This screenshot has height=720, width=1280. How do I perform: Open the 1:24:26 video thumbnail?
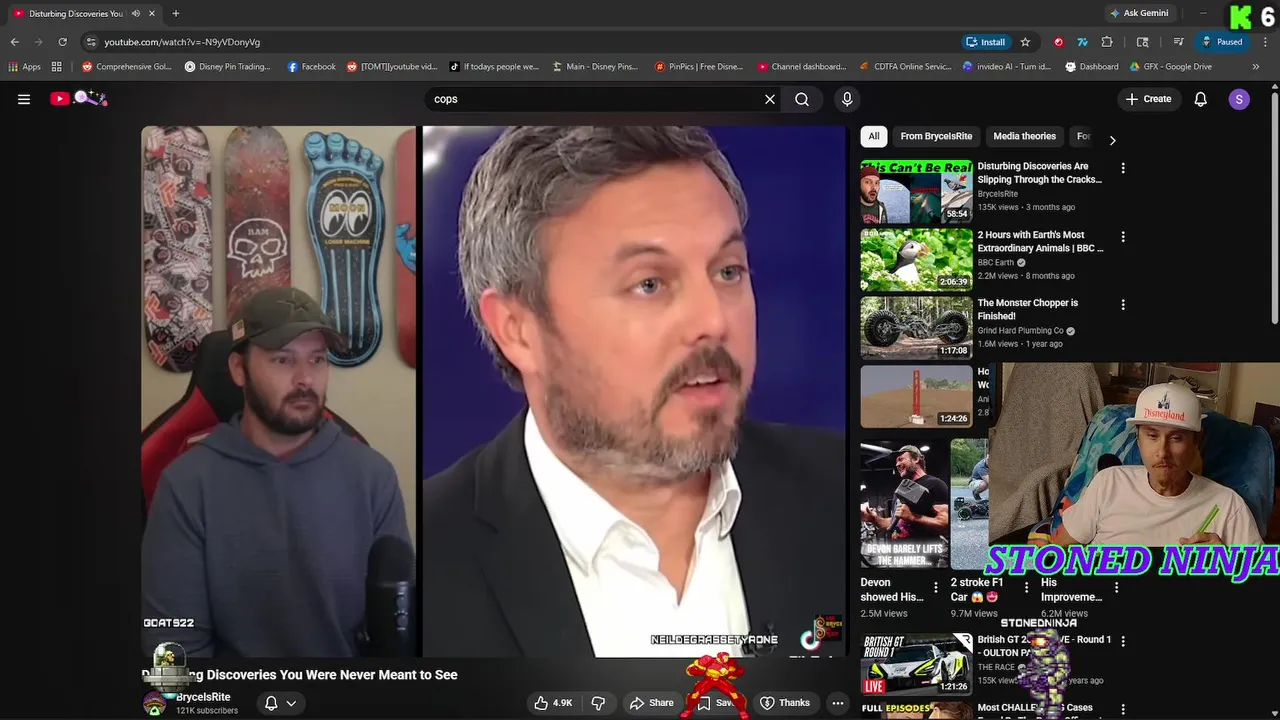click(916, 395)
